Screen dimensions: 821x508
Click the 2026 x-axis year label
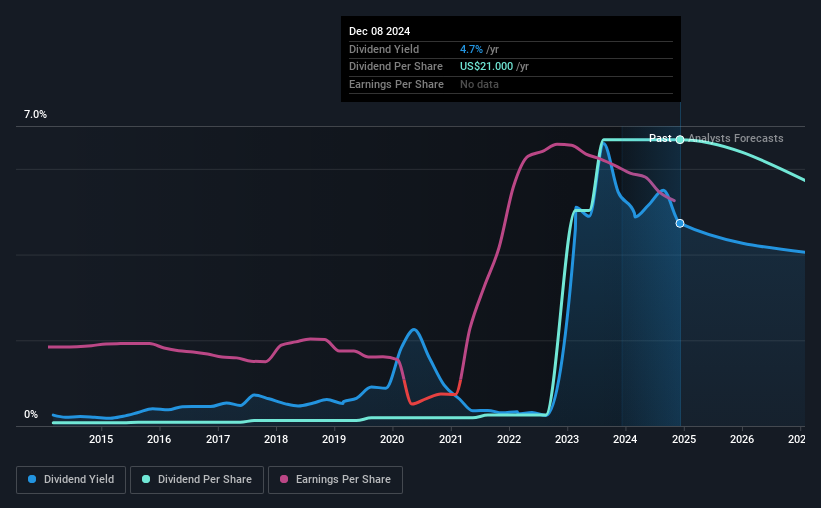pos(742,439)
